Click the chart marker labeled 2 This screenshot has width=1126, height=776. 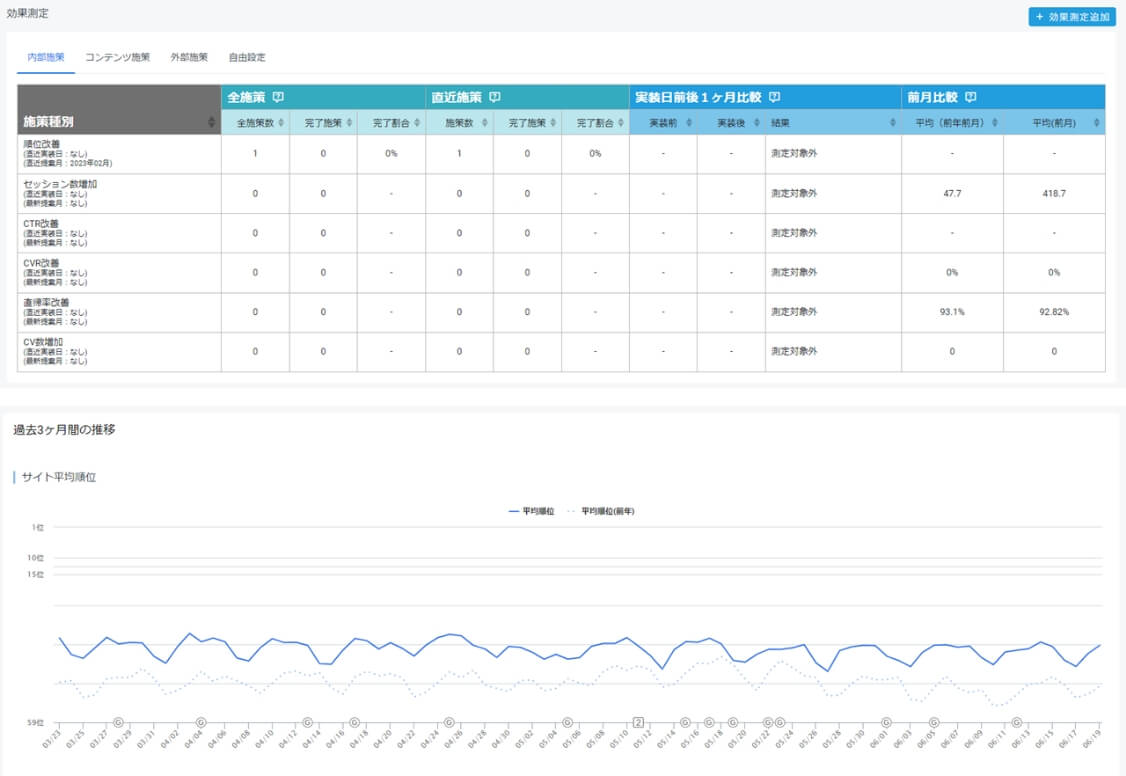(x=638, y=722)
